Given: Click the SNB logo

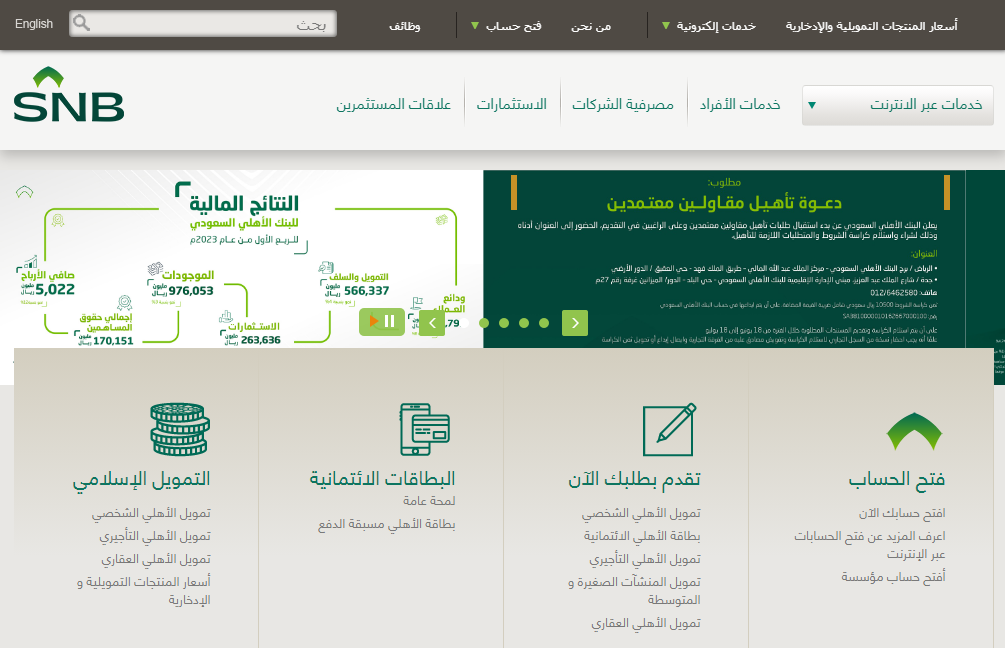Looking at the screenshot, I should (69, 94).
